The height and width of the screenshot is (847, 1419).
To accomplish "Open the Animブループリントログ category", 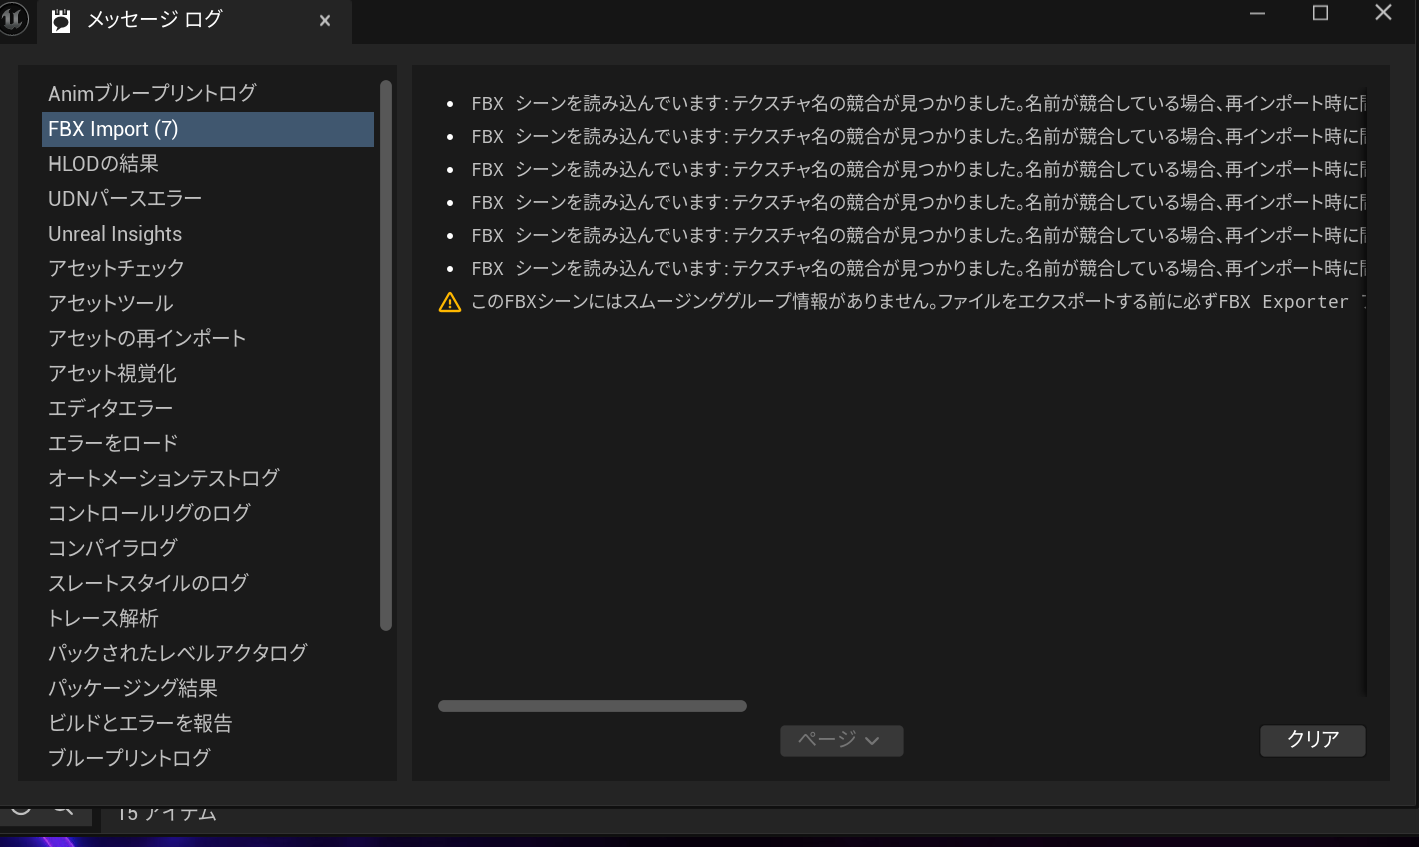I will [x=208, y=94].
